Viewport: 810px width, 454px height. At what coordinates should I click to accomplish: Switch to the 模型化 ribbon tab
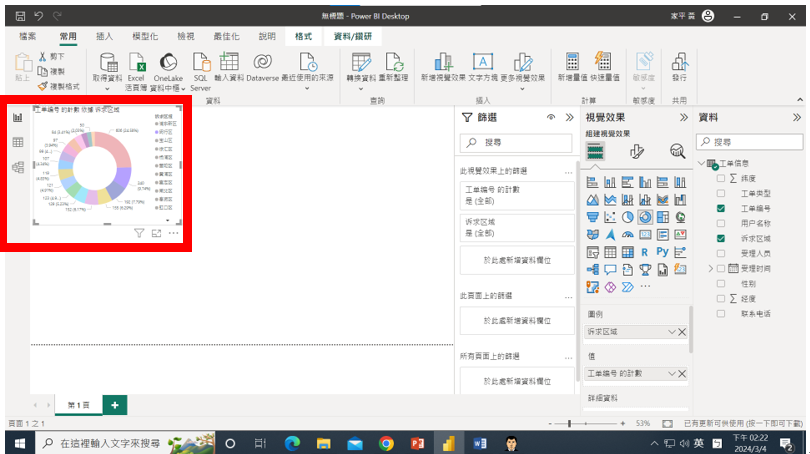(145, 36)
